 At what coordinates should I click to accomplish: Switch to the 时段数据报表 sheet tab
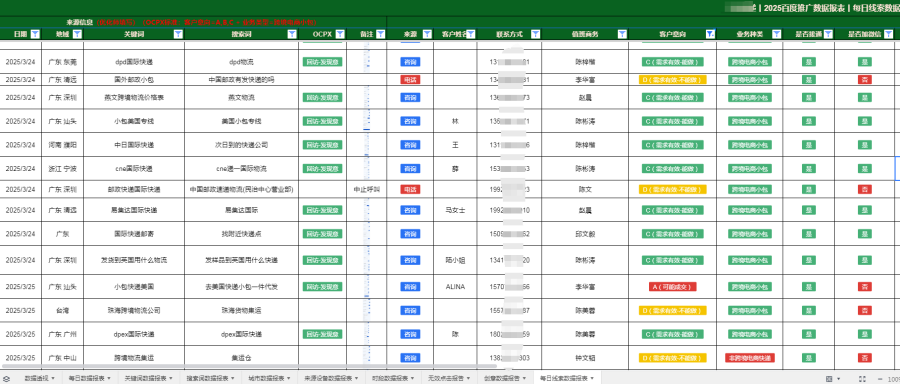[390, 379]
